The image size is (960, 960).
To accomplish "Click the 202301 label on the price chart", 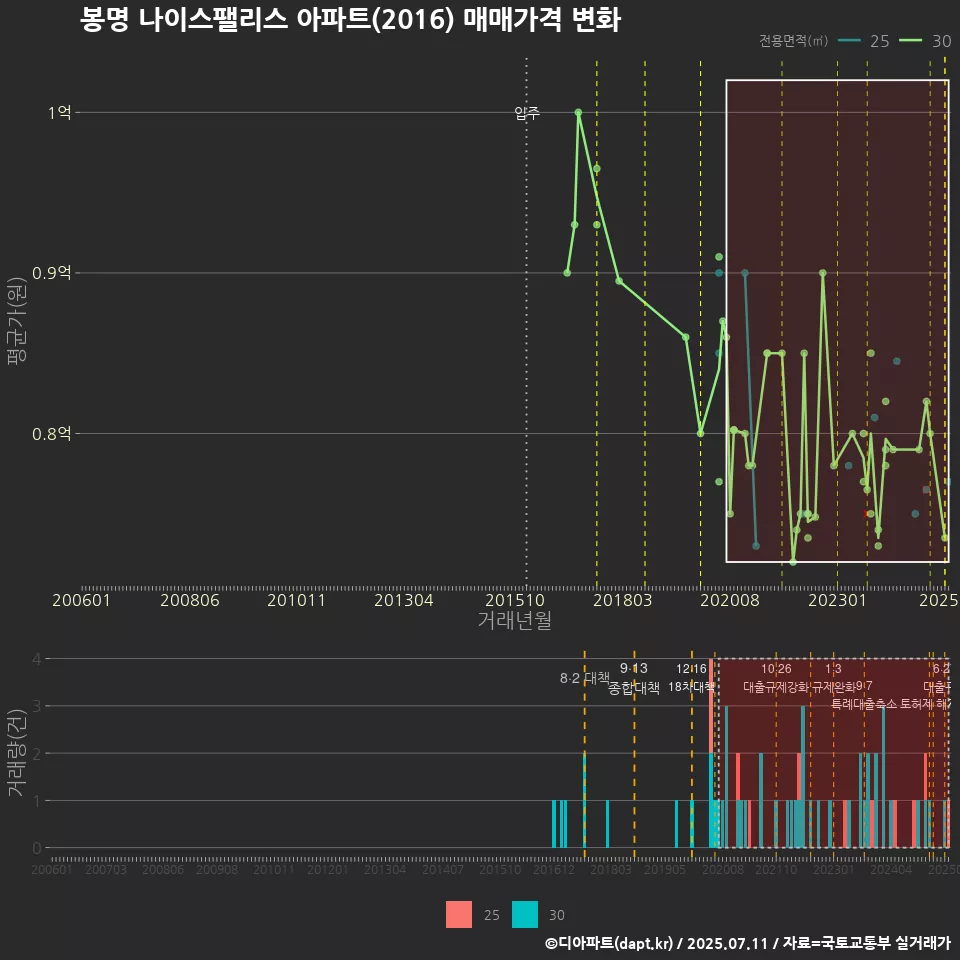I will pos(837,600).
